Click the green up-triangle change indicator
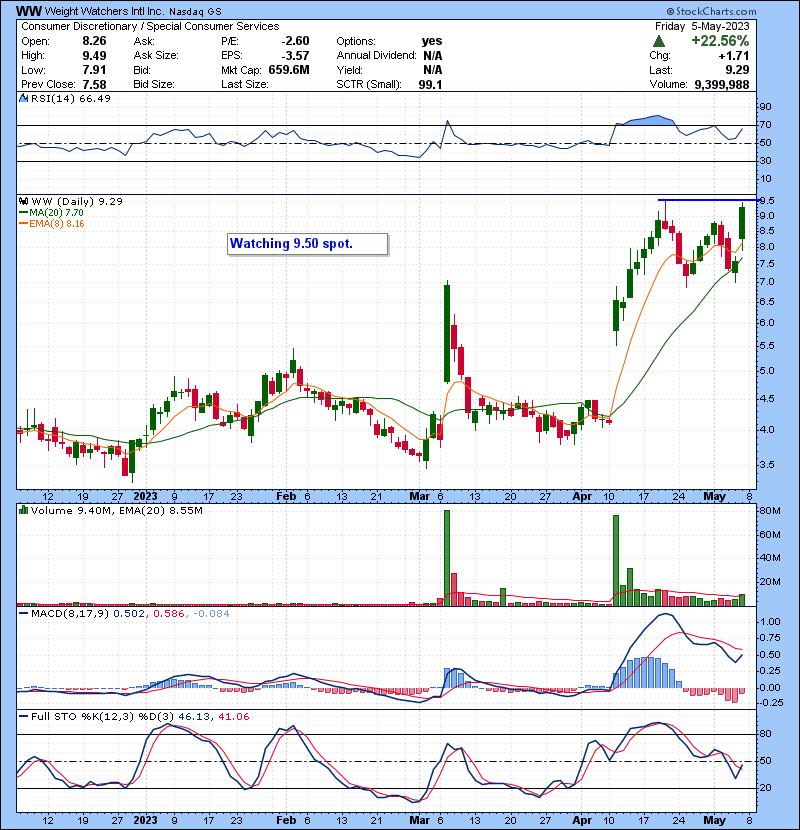This screenshot has height=830, width=800. (x=659, y=41)
